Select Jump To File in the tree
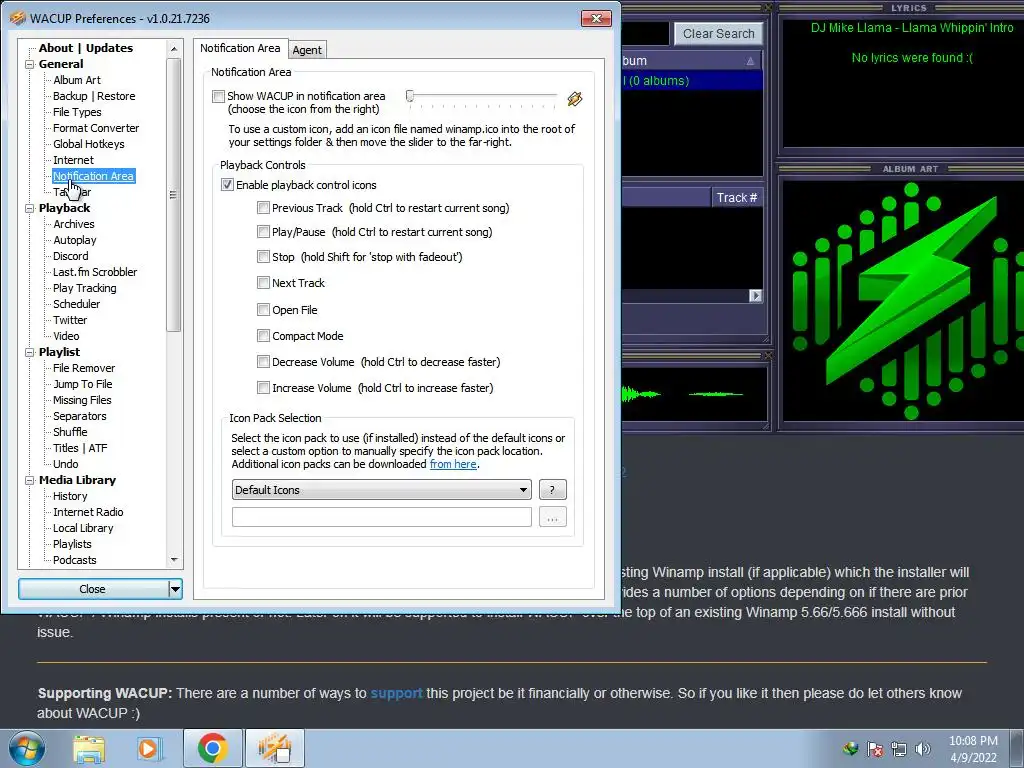The height and width of the screenshot is (768, 1024). tap(83, 384)
